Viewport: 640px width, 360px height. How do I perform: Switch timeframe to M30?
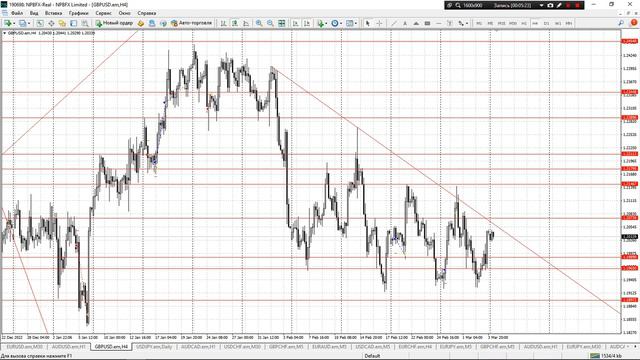pos(513,23)
